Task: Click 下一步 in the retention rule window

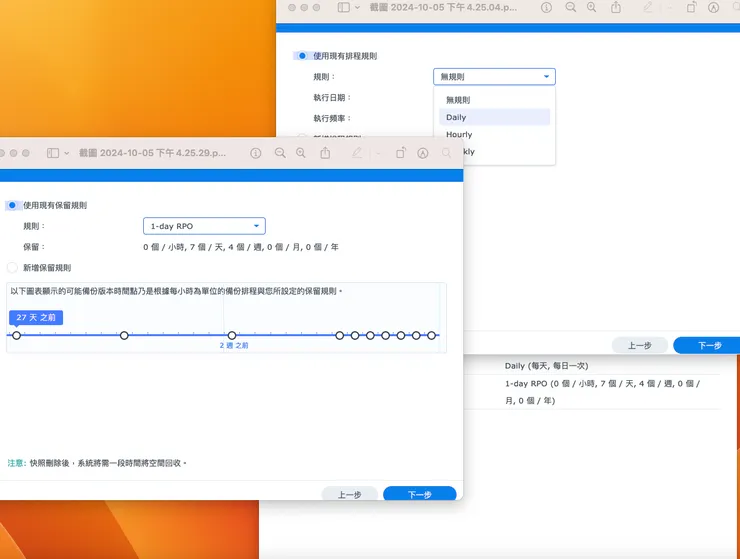Action: click(420, 494)
